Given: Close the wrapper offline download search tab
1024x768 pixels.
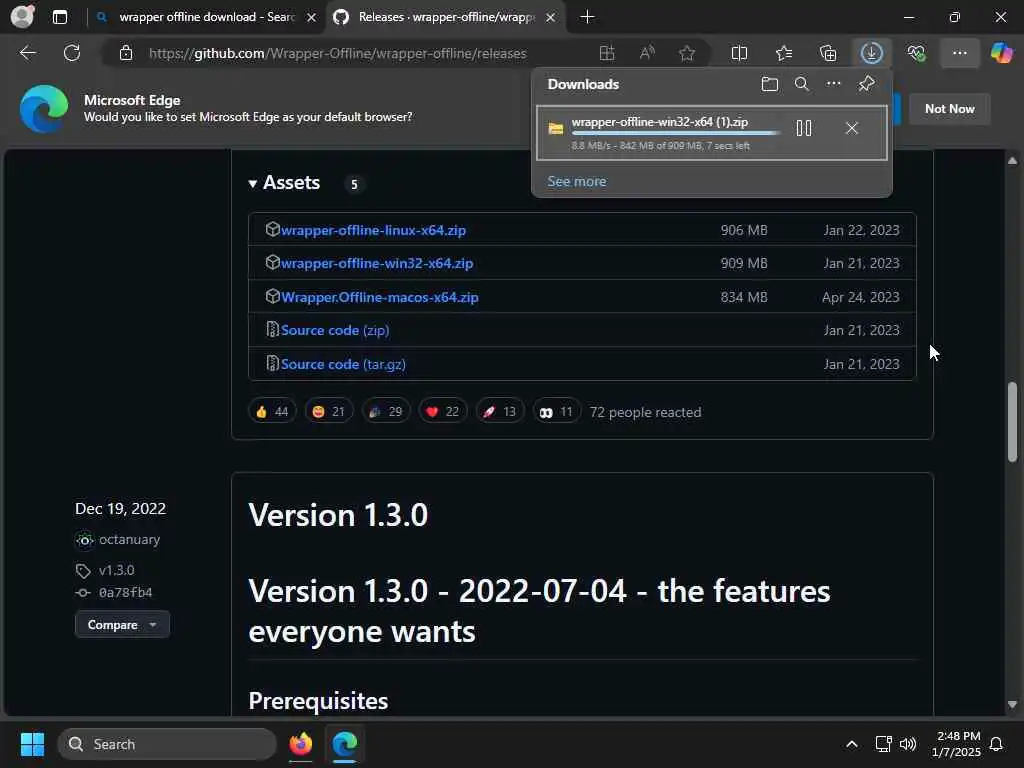Looking at the screenshot, I should point(312,18).
